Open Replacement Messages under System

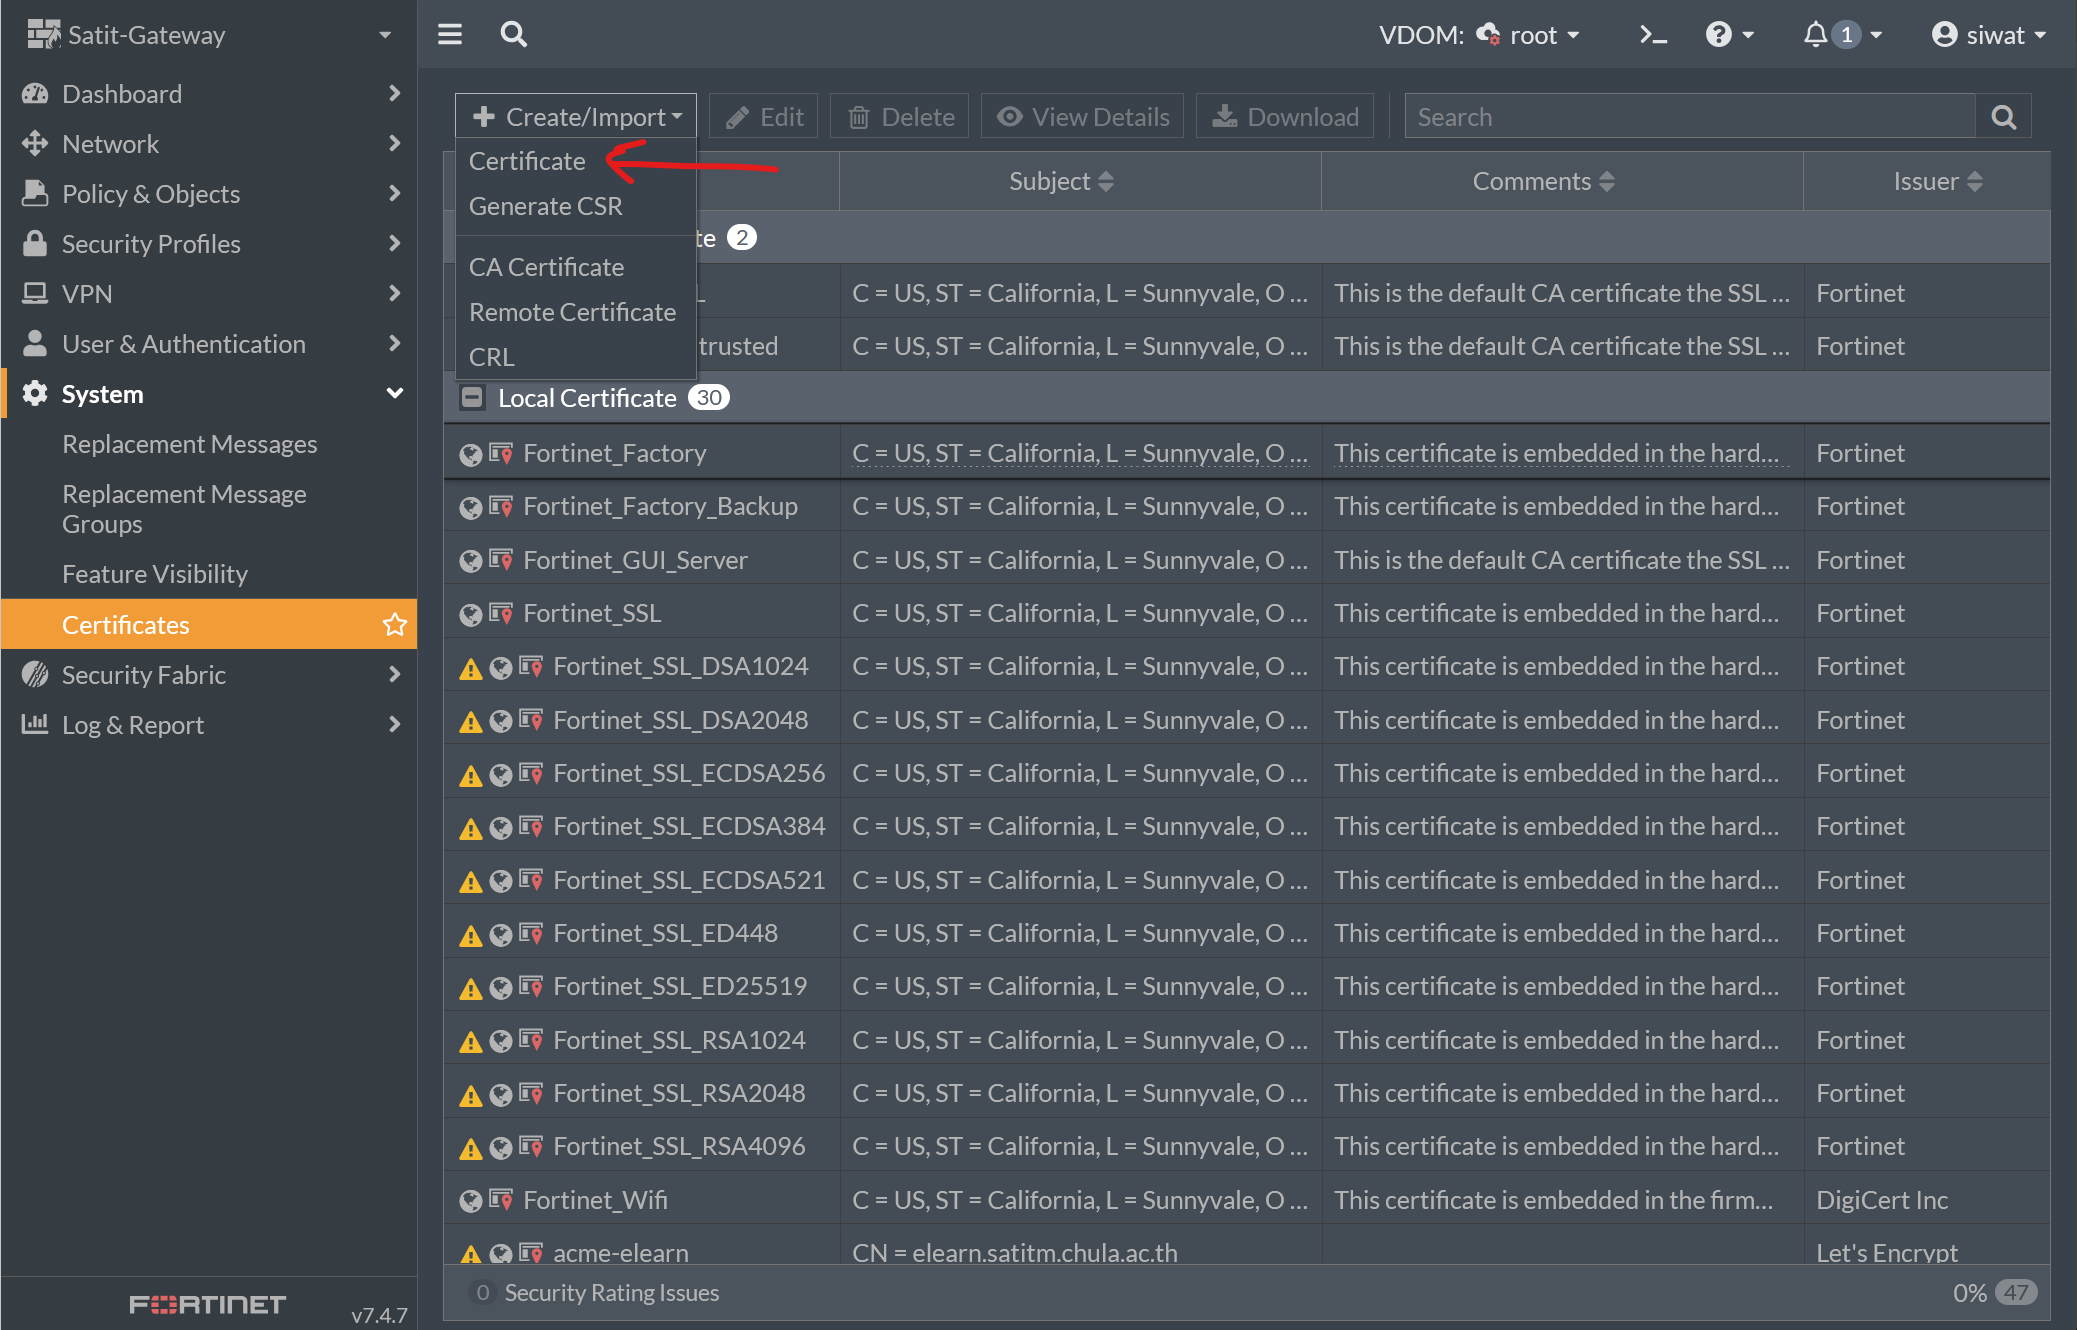pyautogui.click(x=190, y=444)
